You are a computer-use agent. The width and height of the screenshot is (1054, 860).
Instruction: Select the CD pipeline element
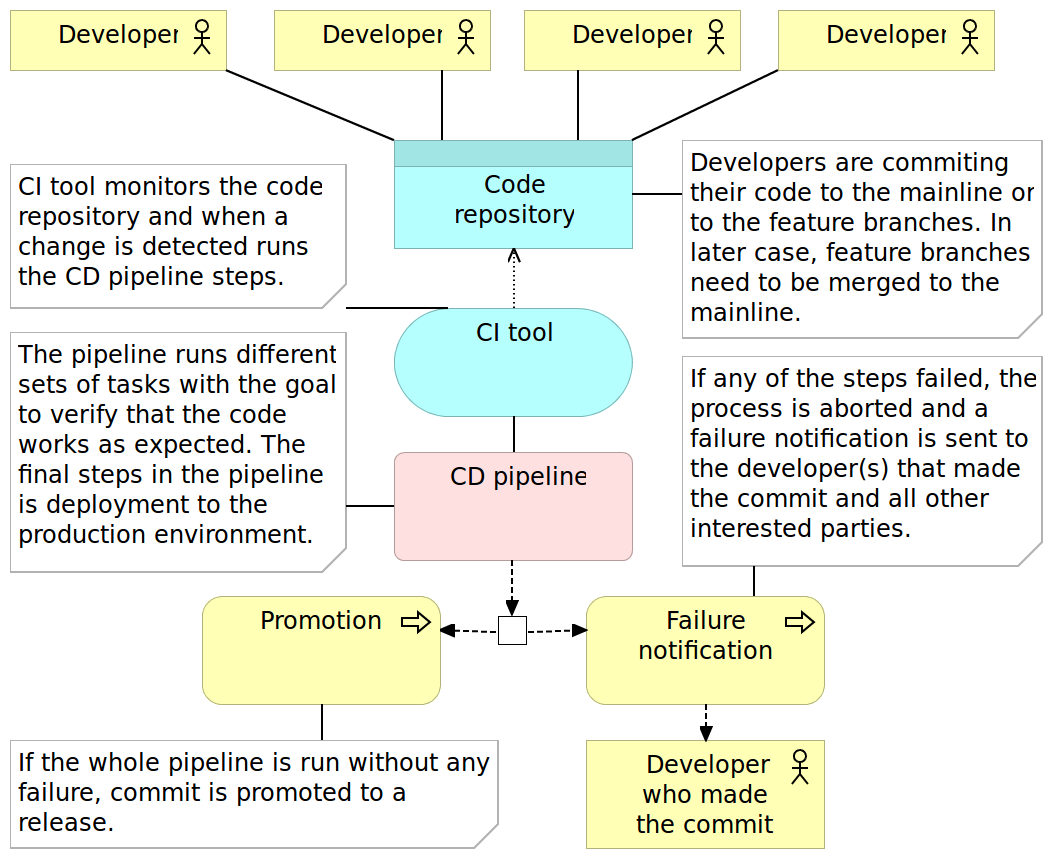(x=513, y=505)
